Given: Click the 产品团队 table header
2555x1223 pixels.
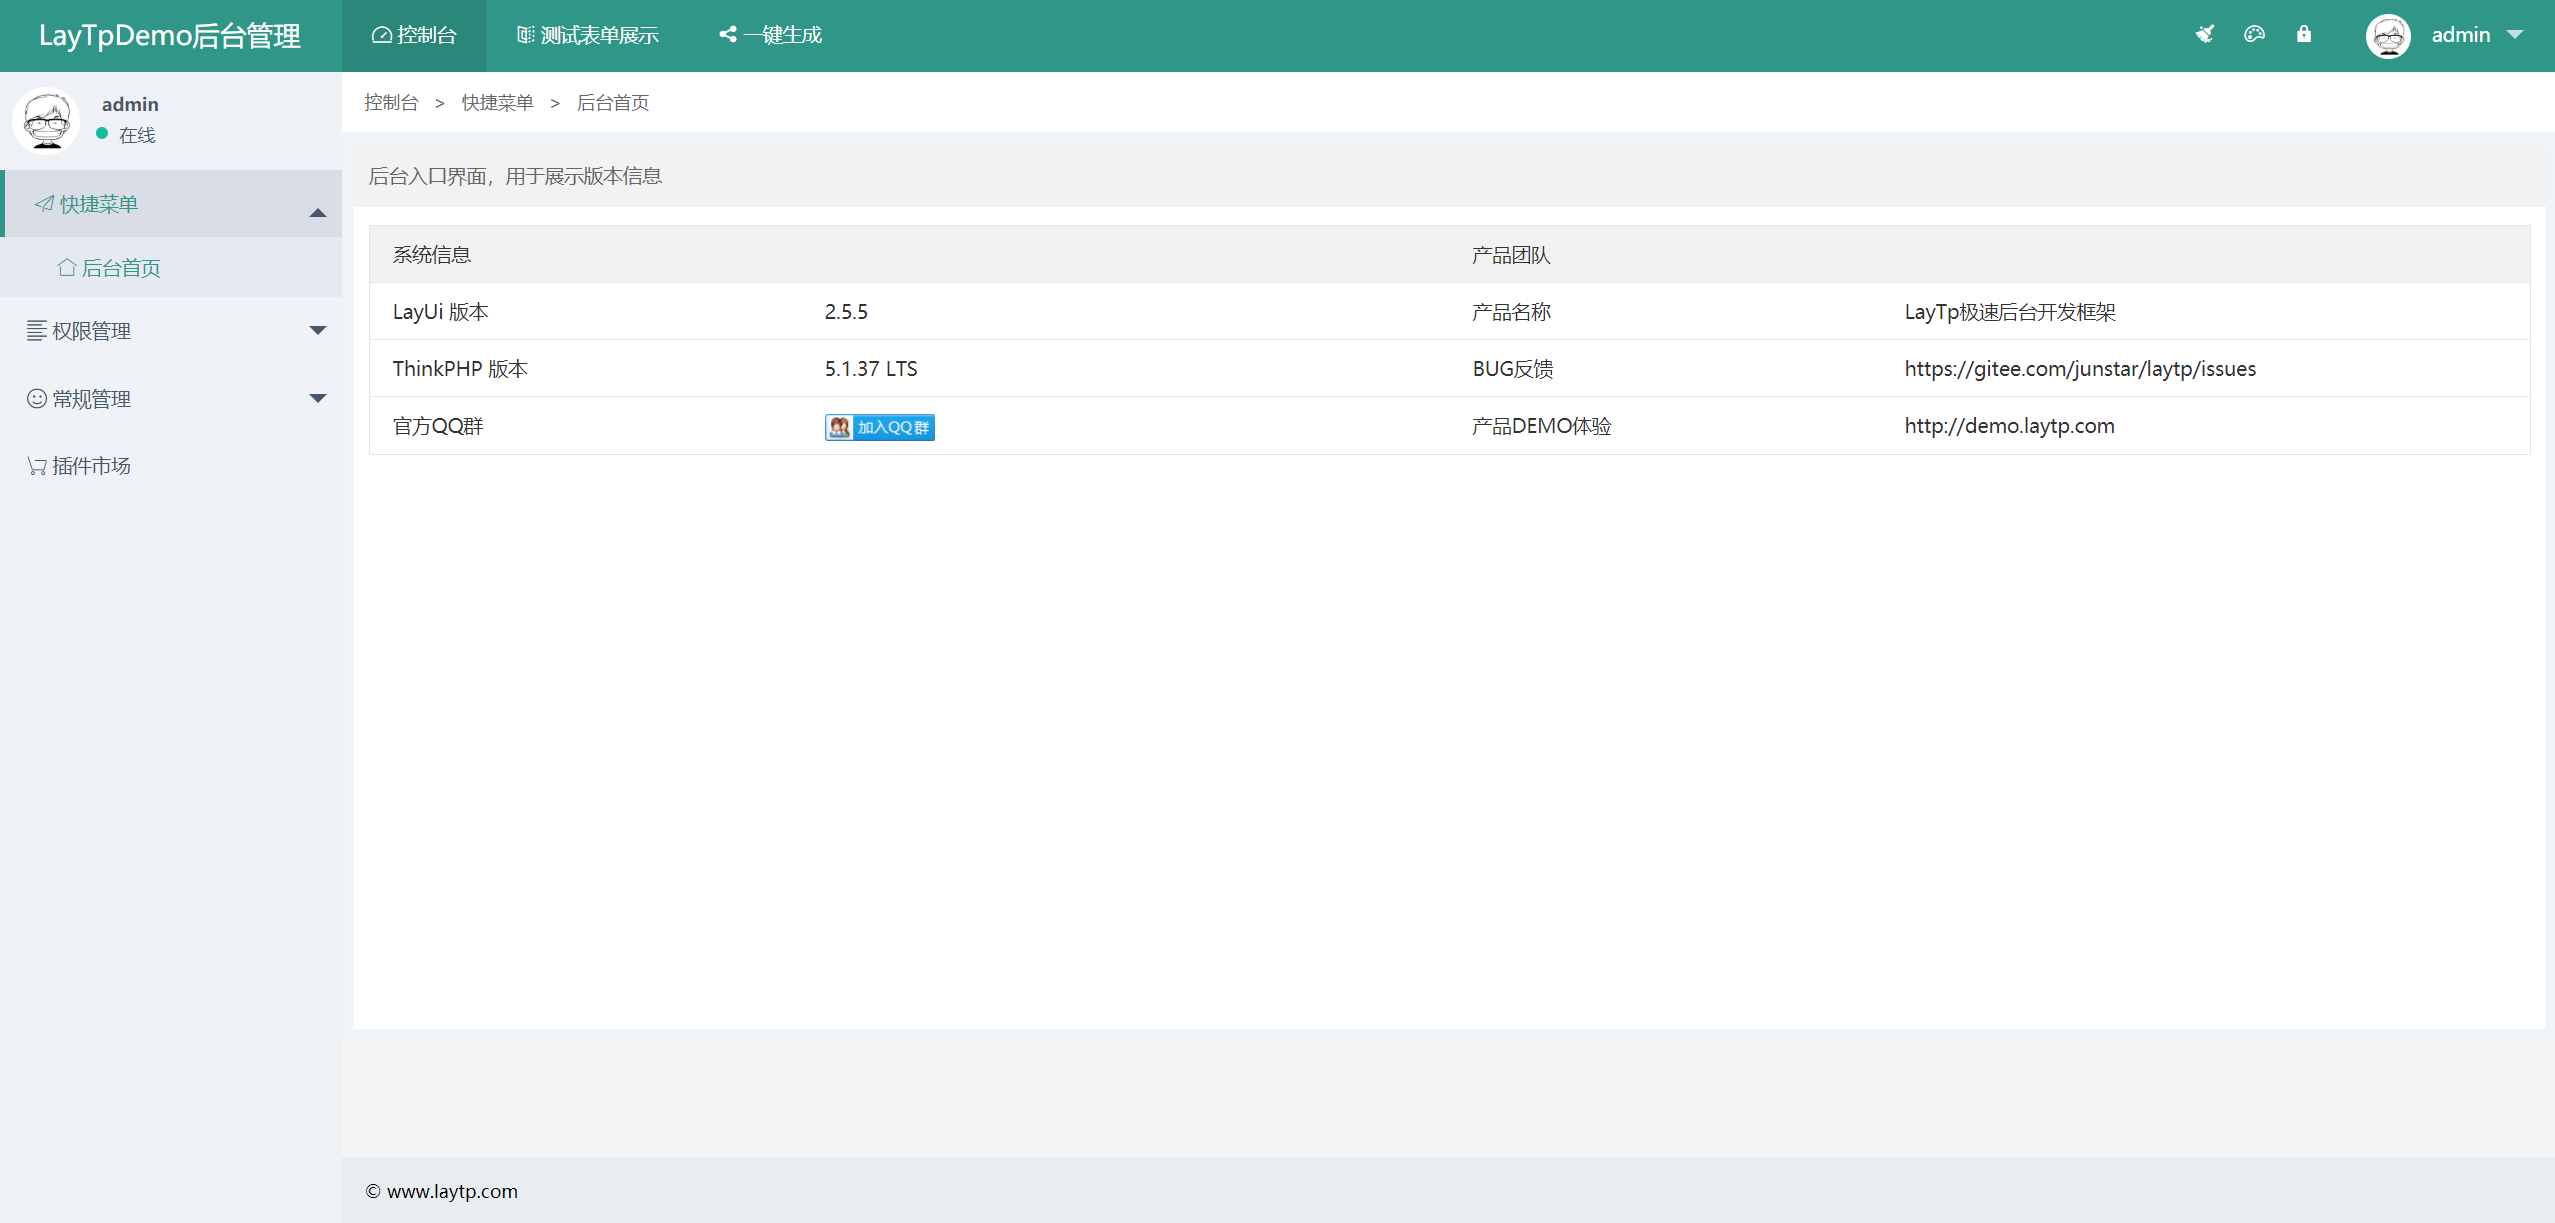Looking at the screenshot, I should [1511, 255].
